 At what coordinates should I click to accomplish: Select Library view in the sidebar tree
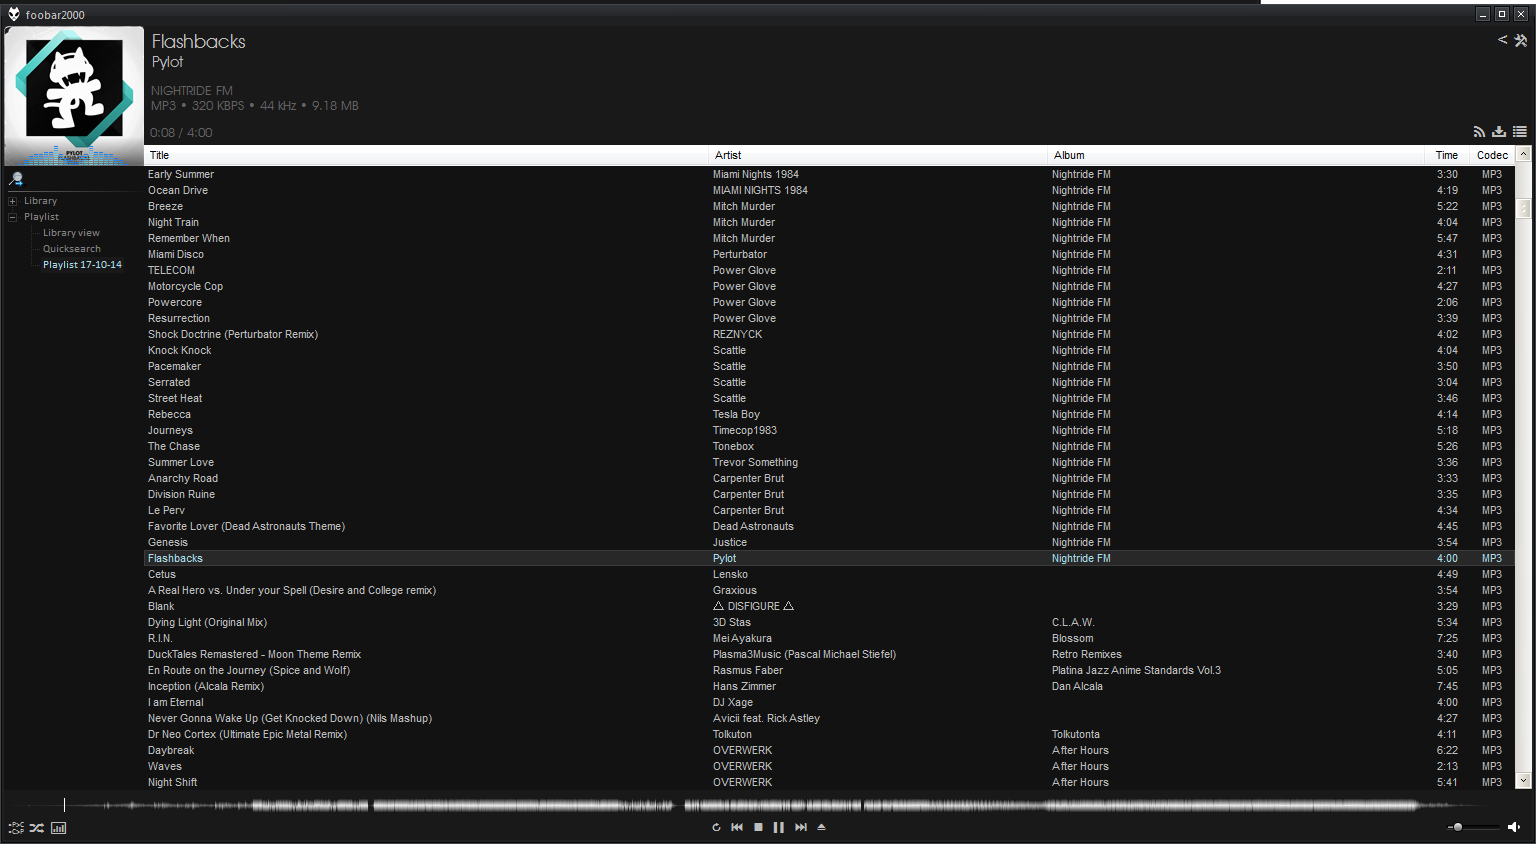[71, 233]
